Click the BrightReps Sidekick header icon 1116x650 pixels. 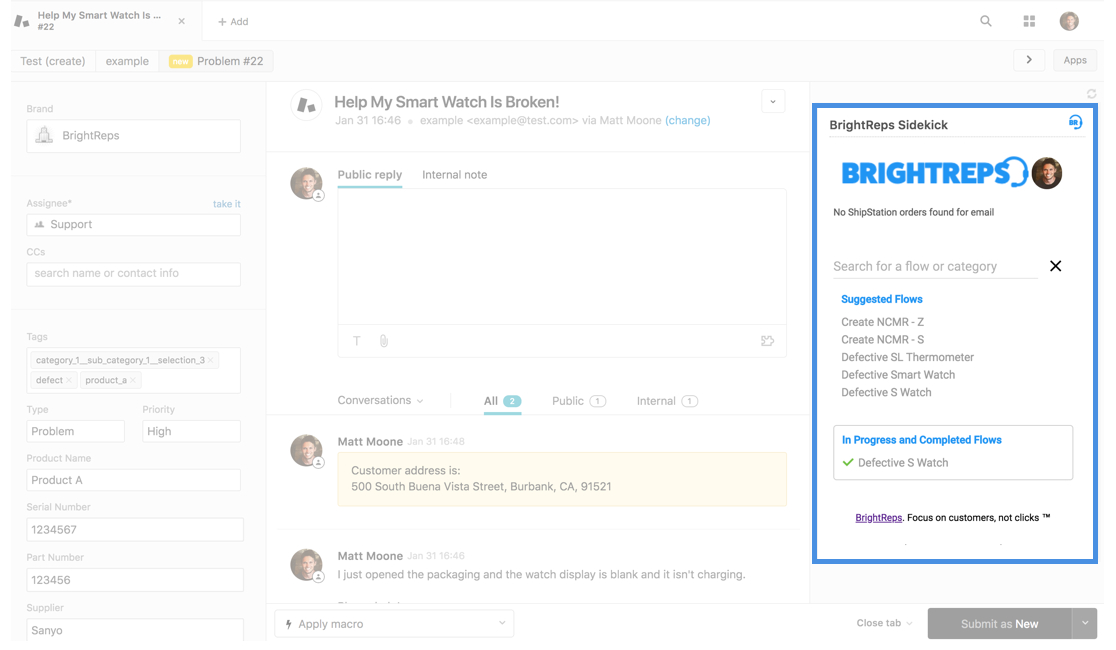pyautogui.click(x=1075, y=122)
